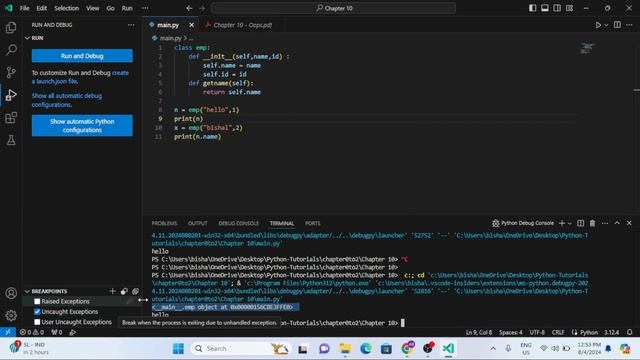Open the Testing flask view
Image resolution: width=640 pixels, height=360 pixels.
[11, 140]
